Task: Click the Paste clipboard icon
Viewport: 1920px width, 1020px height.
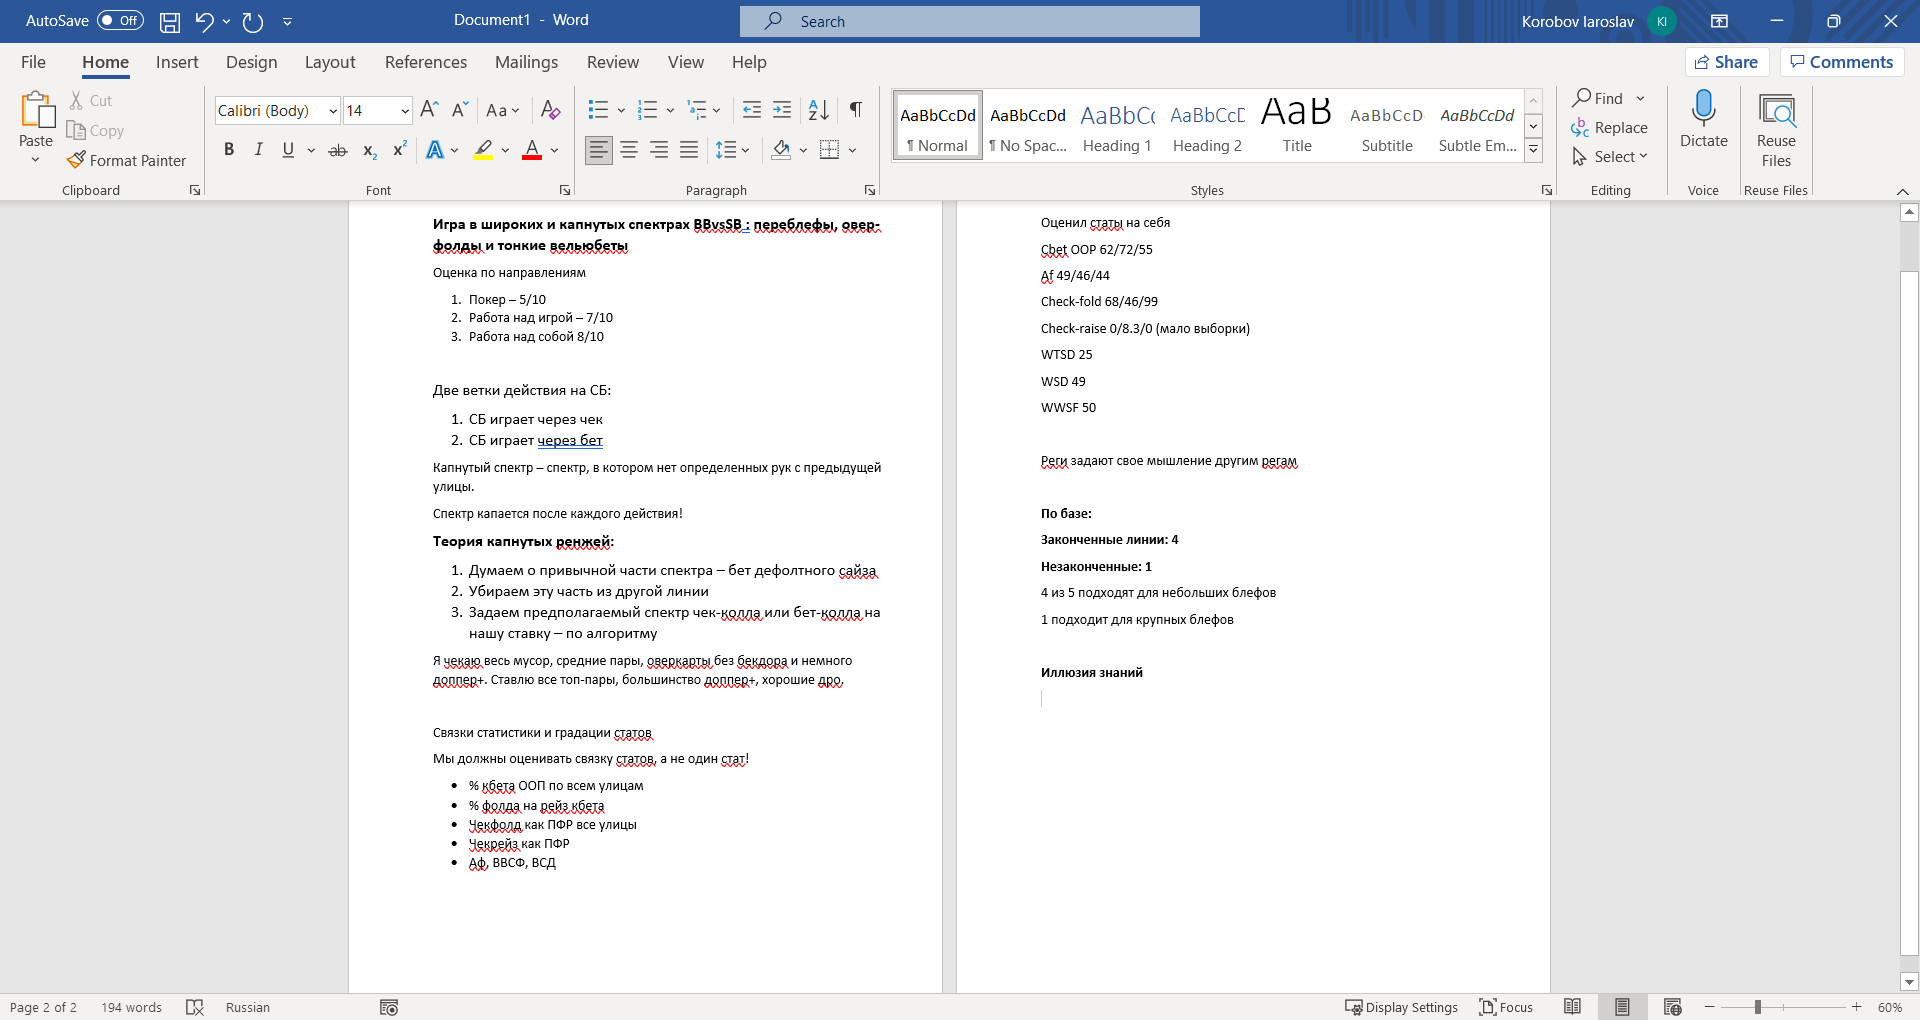Action: (36, 110)
